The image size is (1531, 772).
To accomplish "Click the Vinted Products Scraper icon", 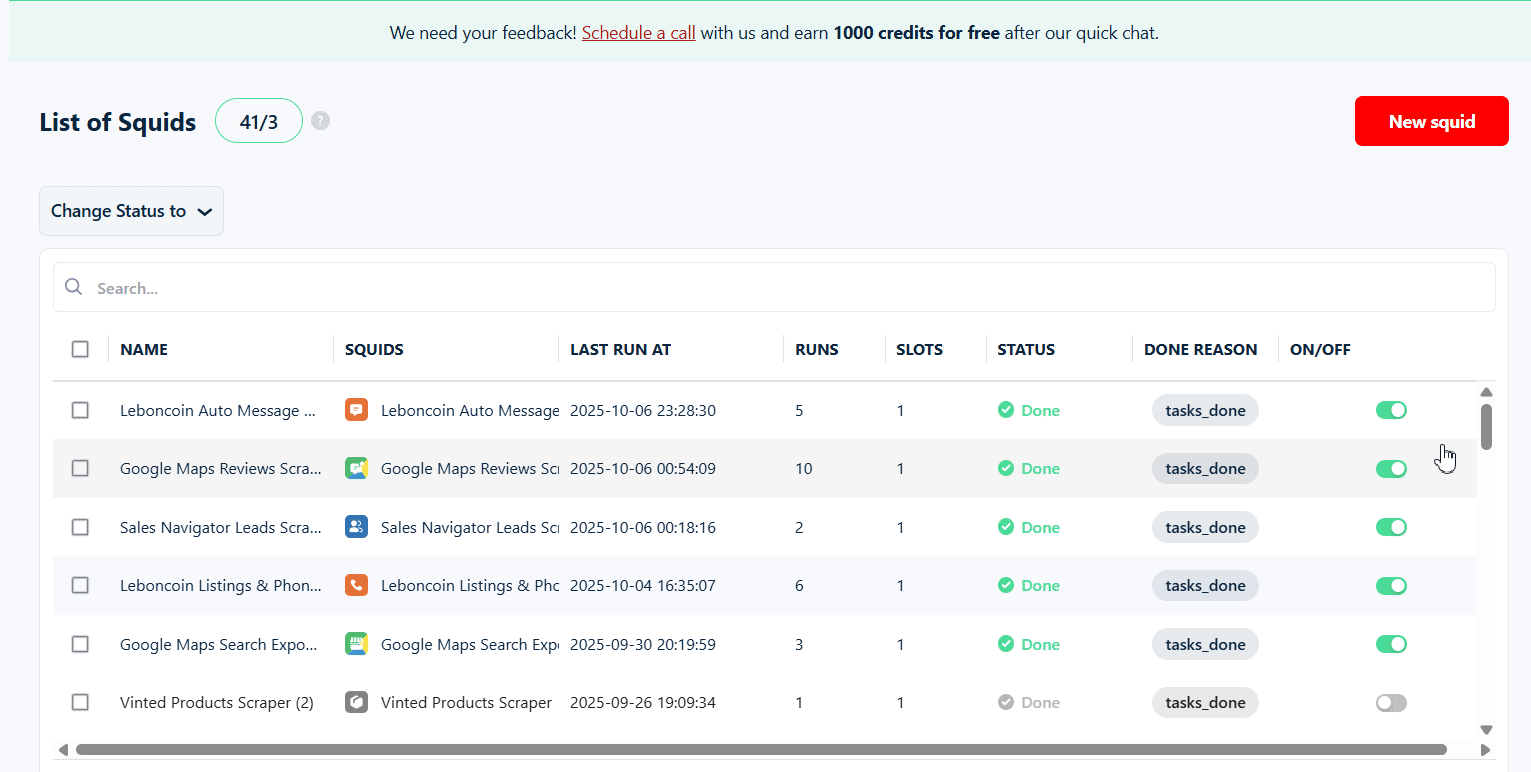I will 356,702.
